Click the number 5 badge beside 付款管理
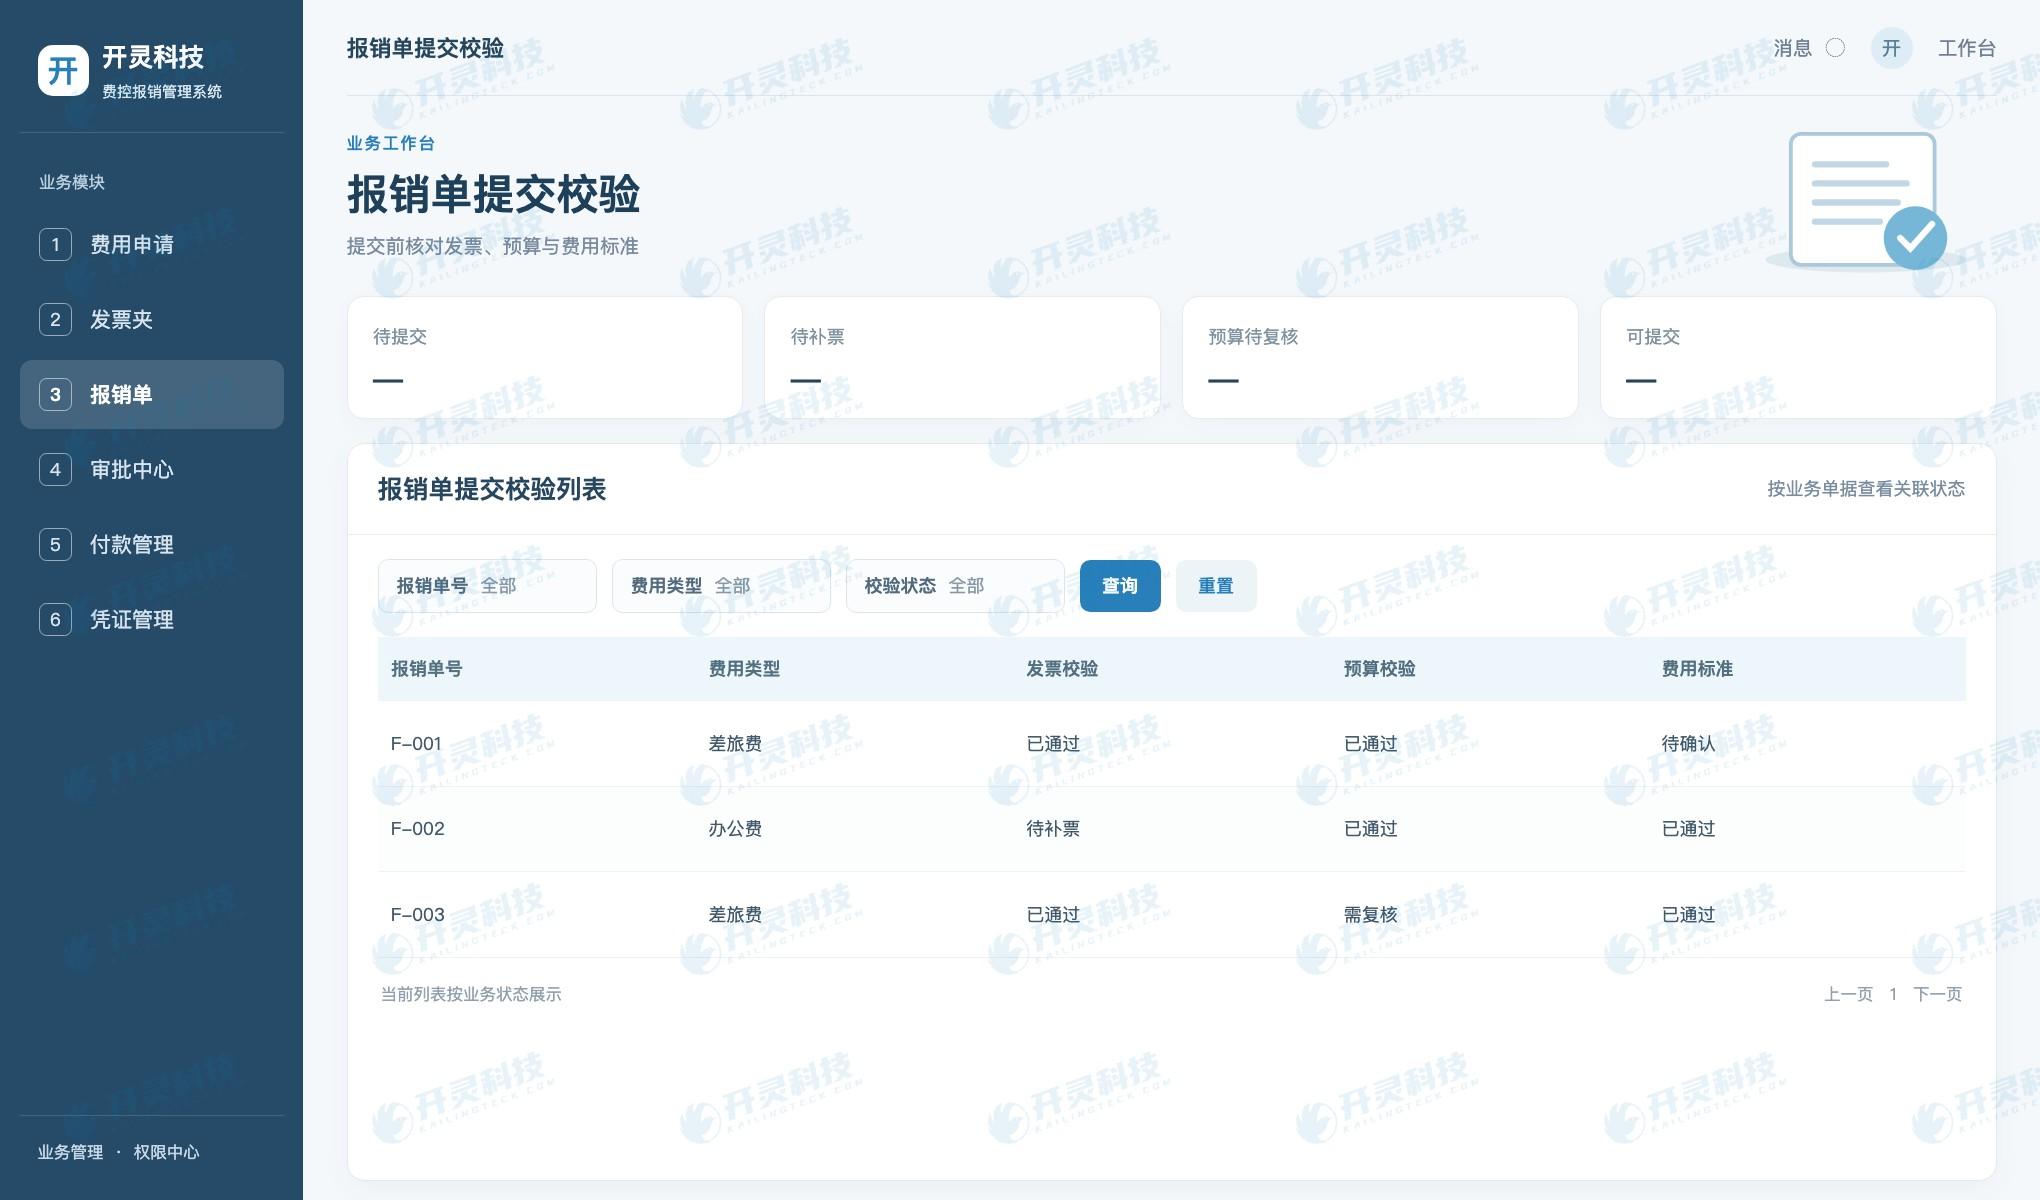The height and width of the screenshot is (1200, 2040). pyautogui.click(x=55, y=544)
